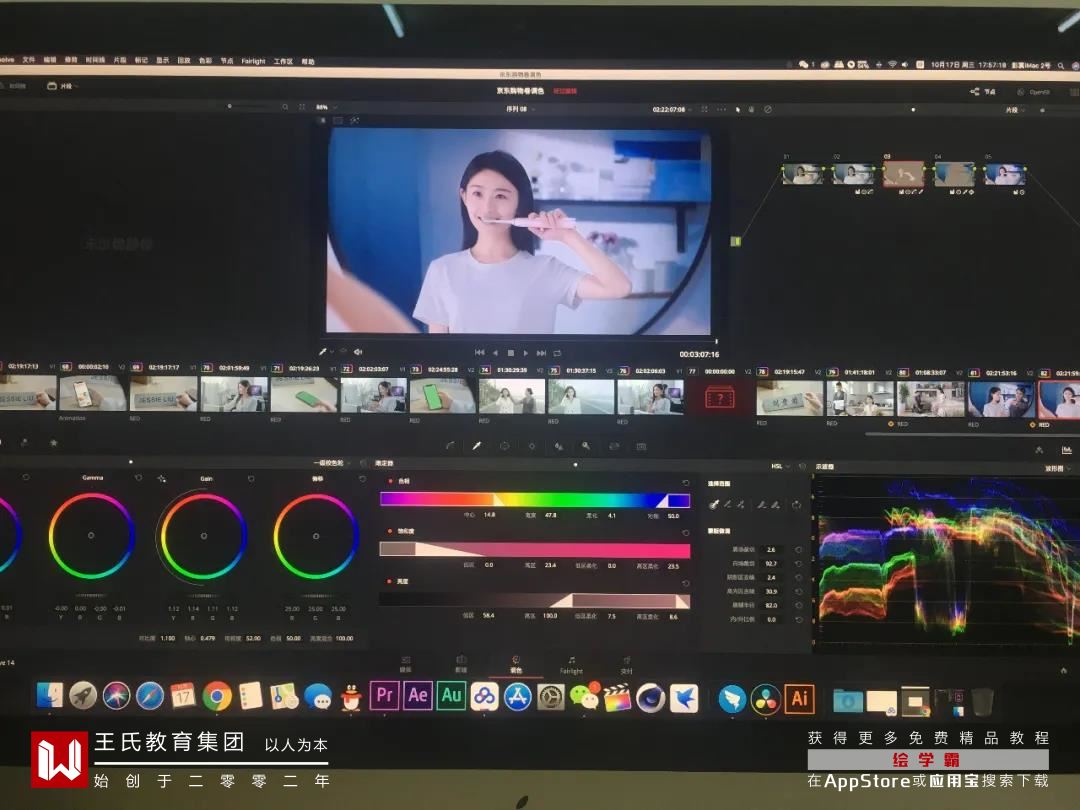1080x810 pixels.
Task: Show the Scopes panel icon
Action: coord(1066,450)
